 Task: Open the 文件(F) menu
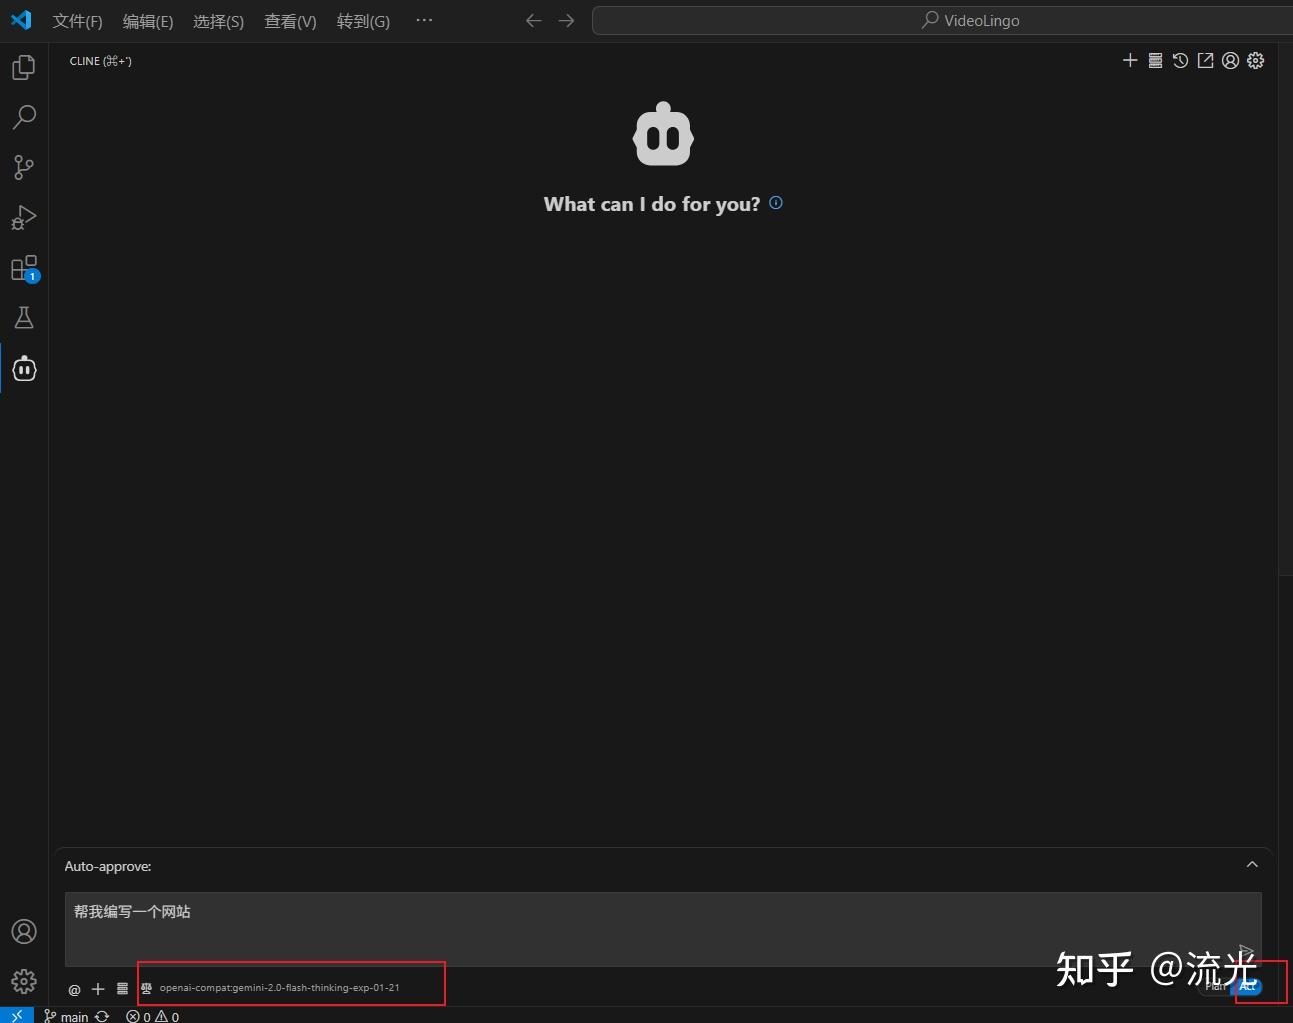77,21
